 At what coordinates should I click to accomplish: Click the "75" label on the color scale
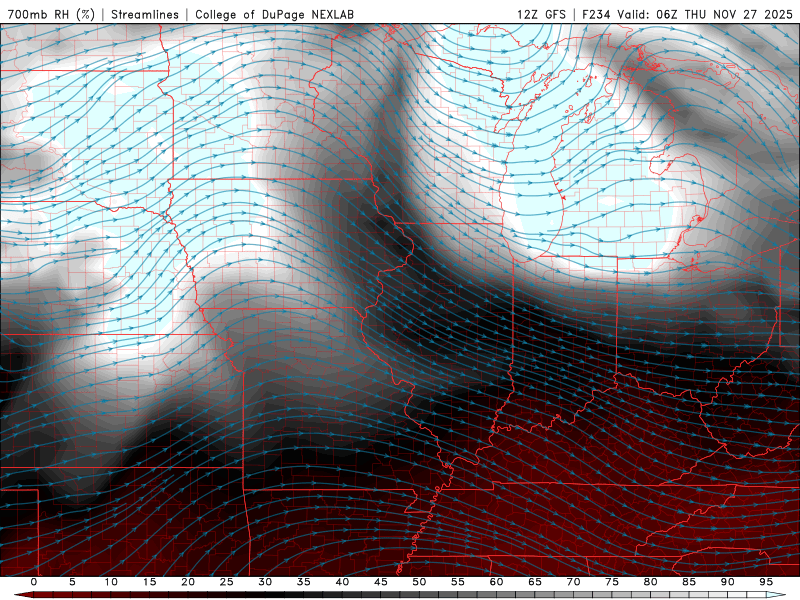click(612, 582)
